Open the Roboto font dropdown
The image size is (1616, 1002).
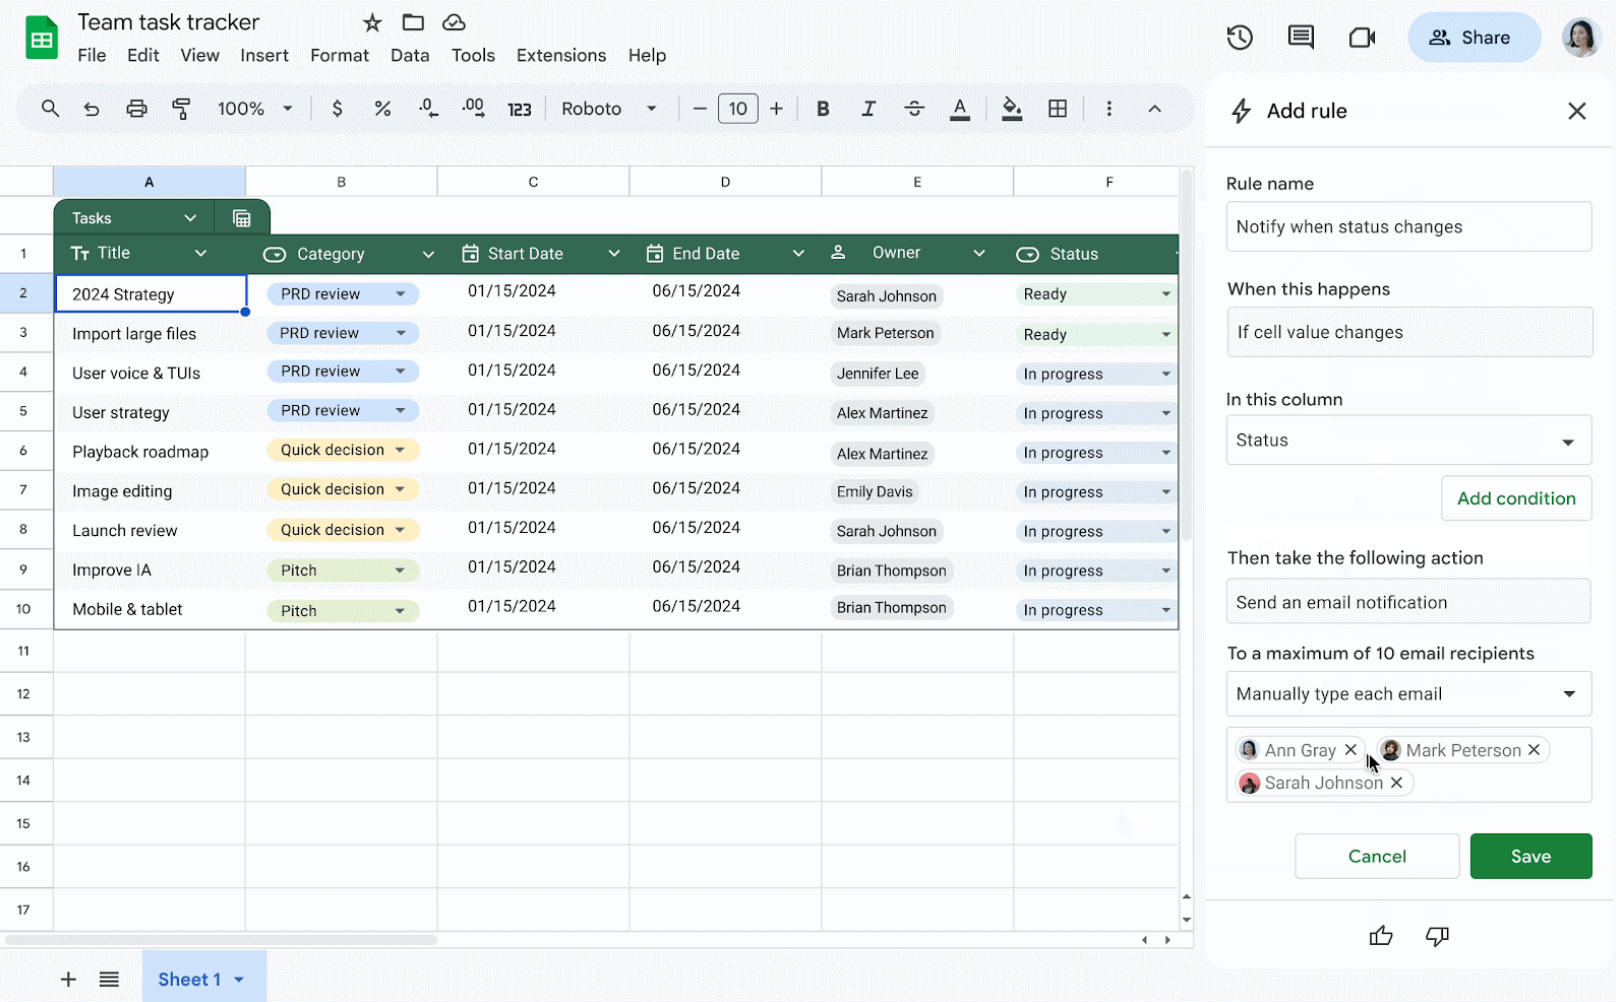click(608, 108)
